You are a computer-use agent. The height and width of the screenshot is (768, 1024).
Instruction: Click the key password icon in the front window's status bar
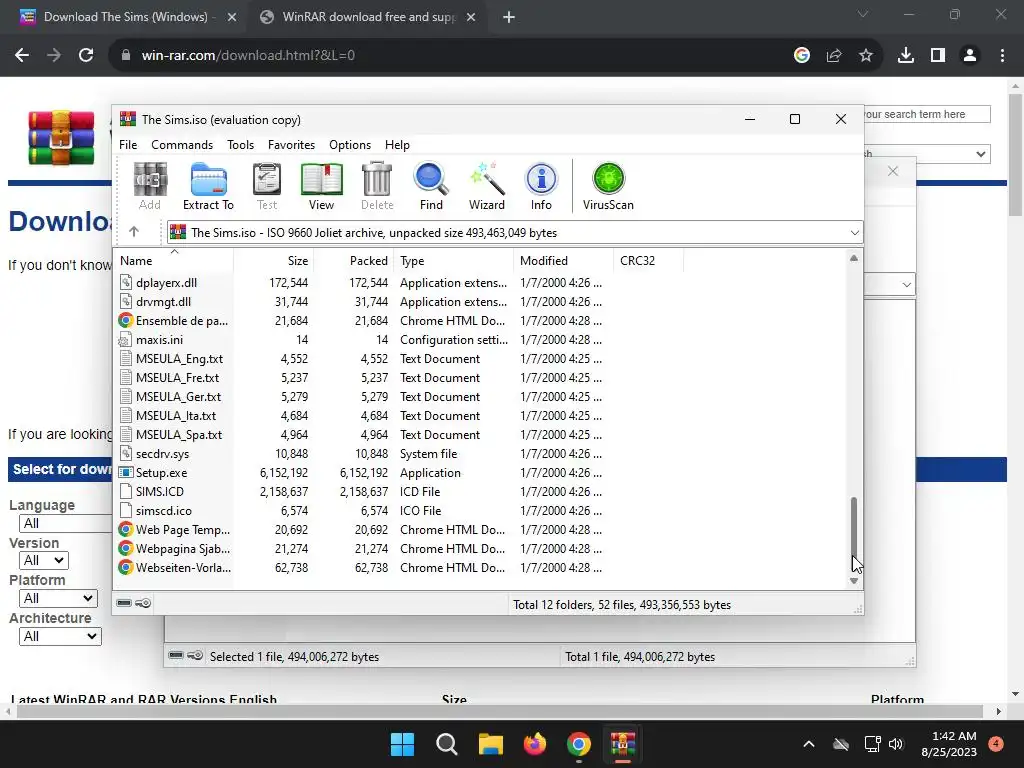pos(143,603)
